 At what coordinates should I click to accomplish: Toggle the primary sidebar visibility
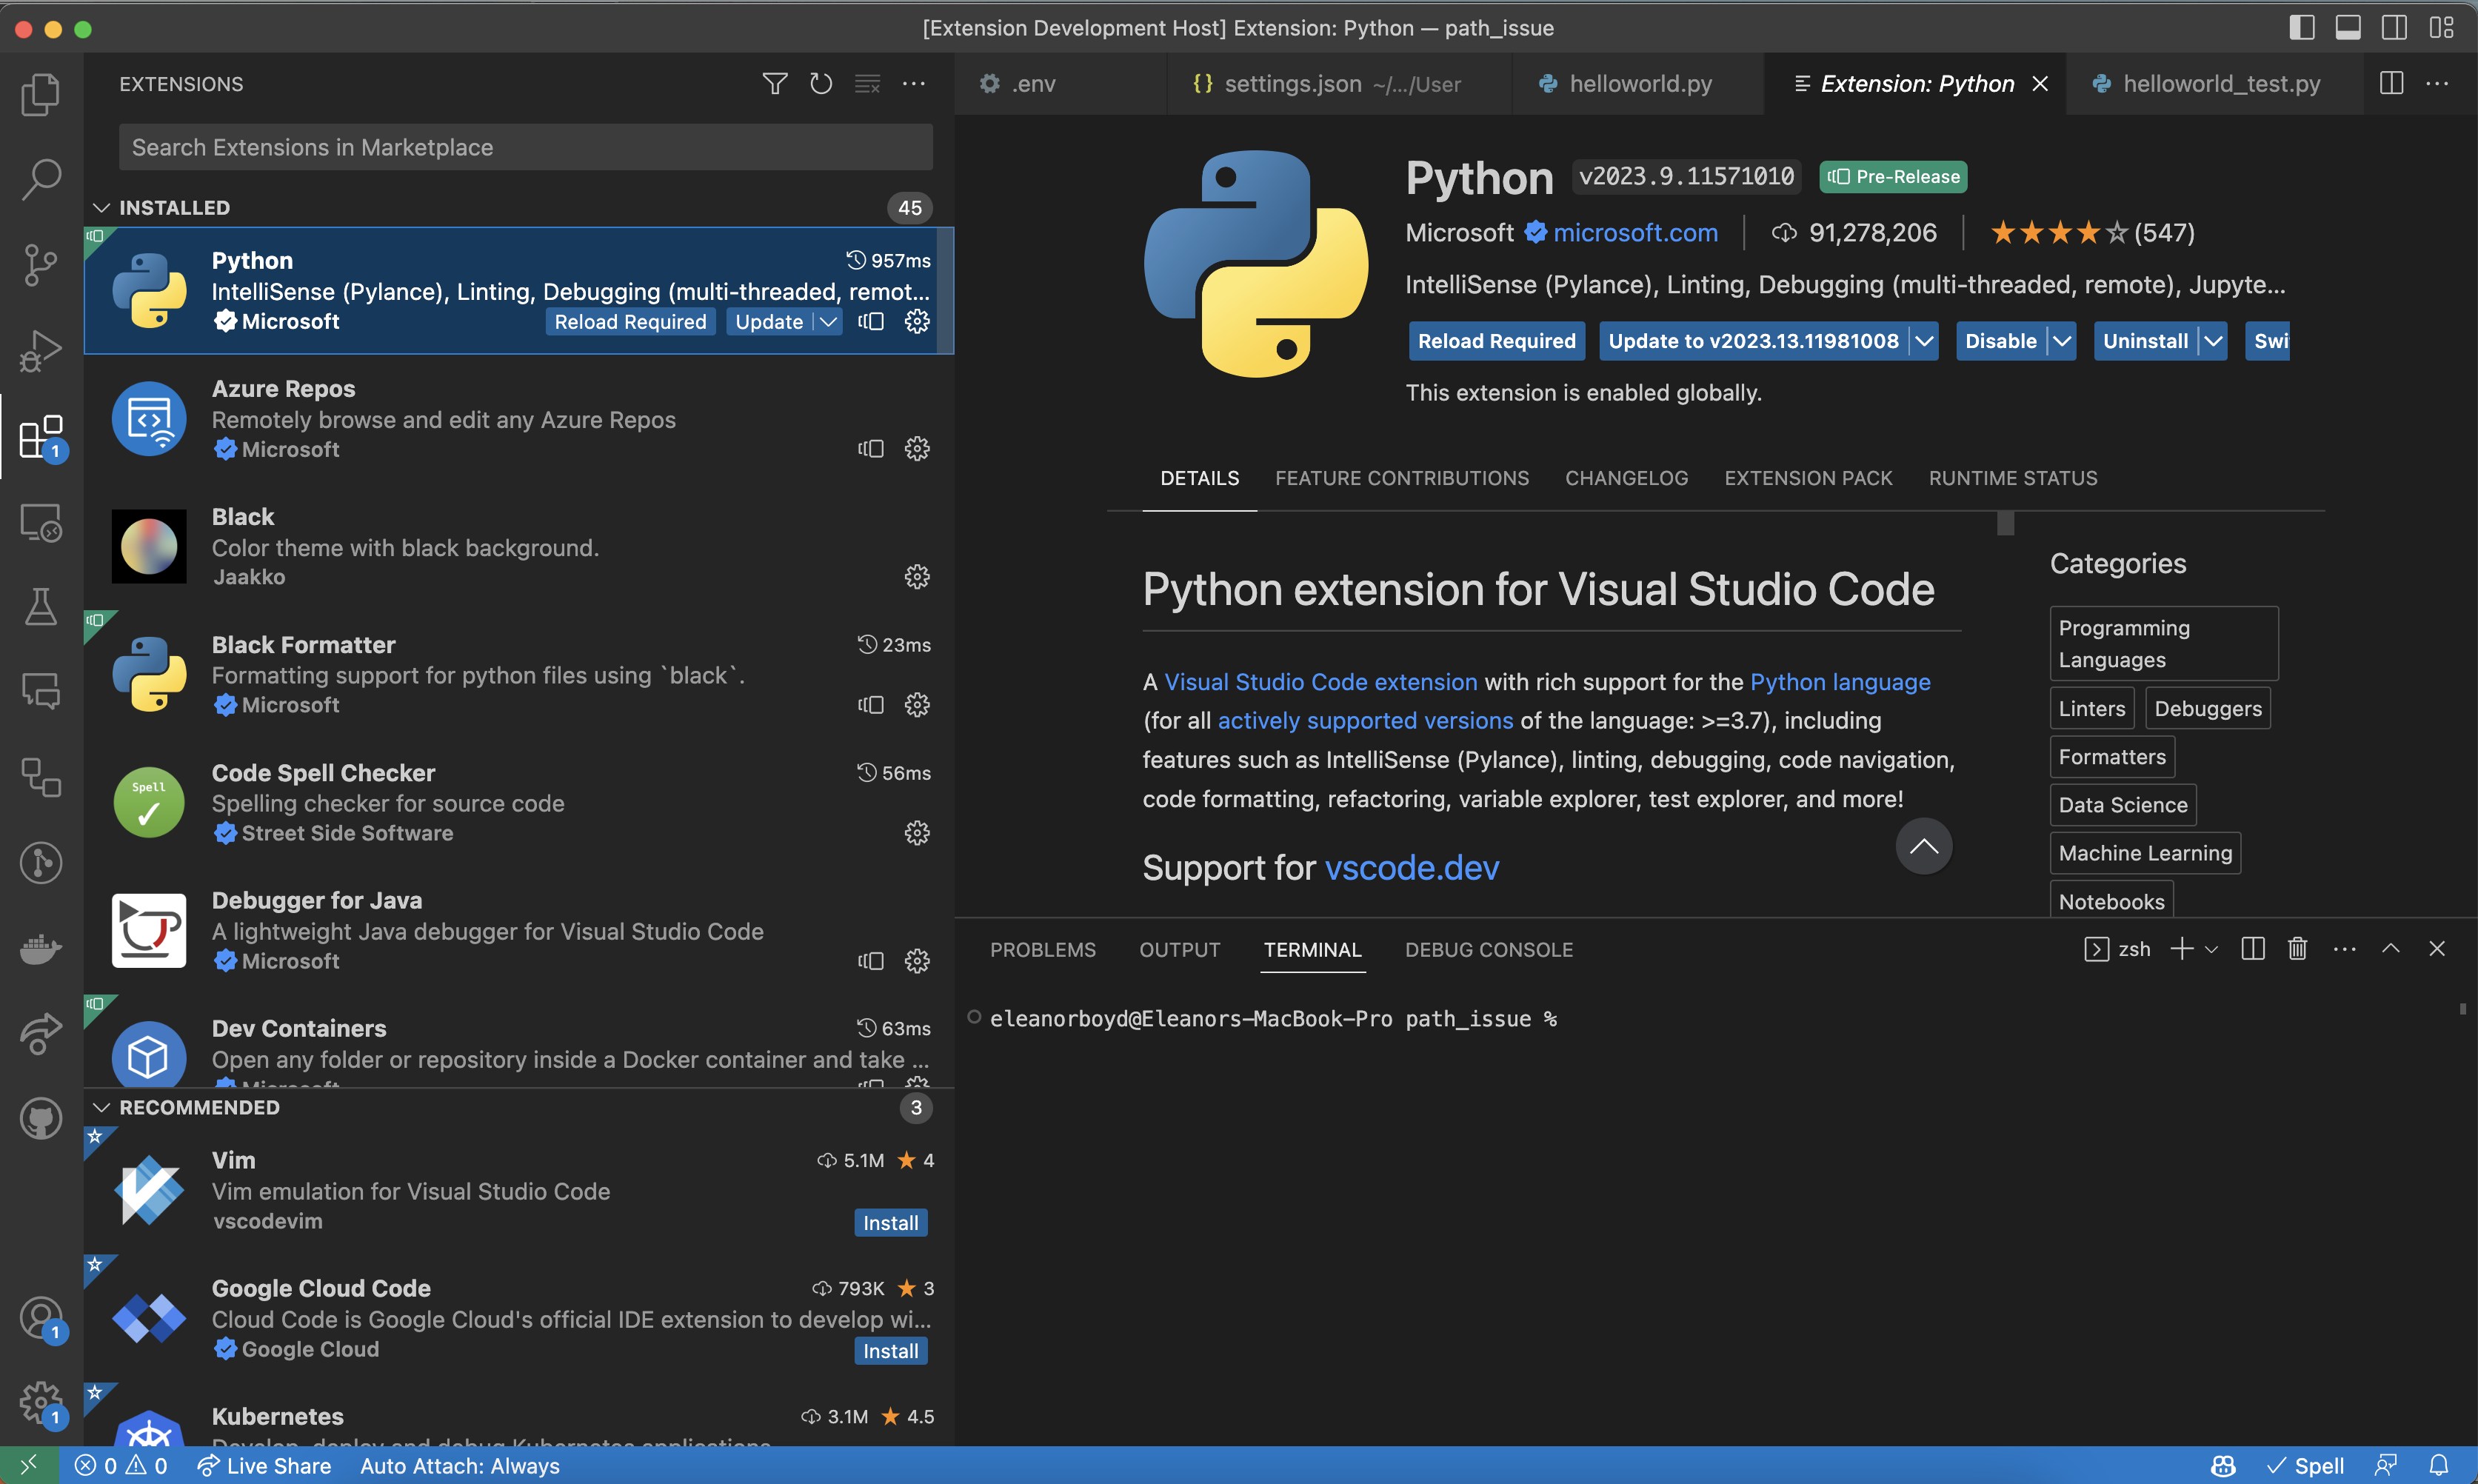tap(2301, 28)
